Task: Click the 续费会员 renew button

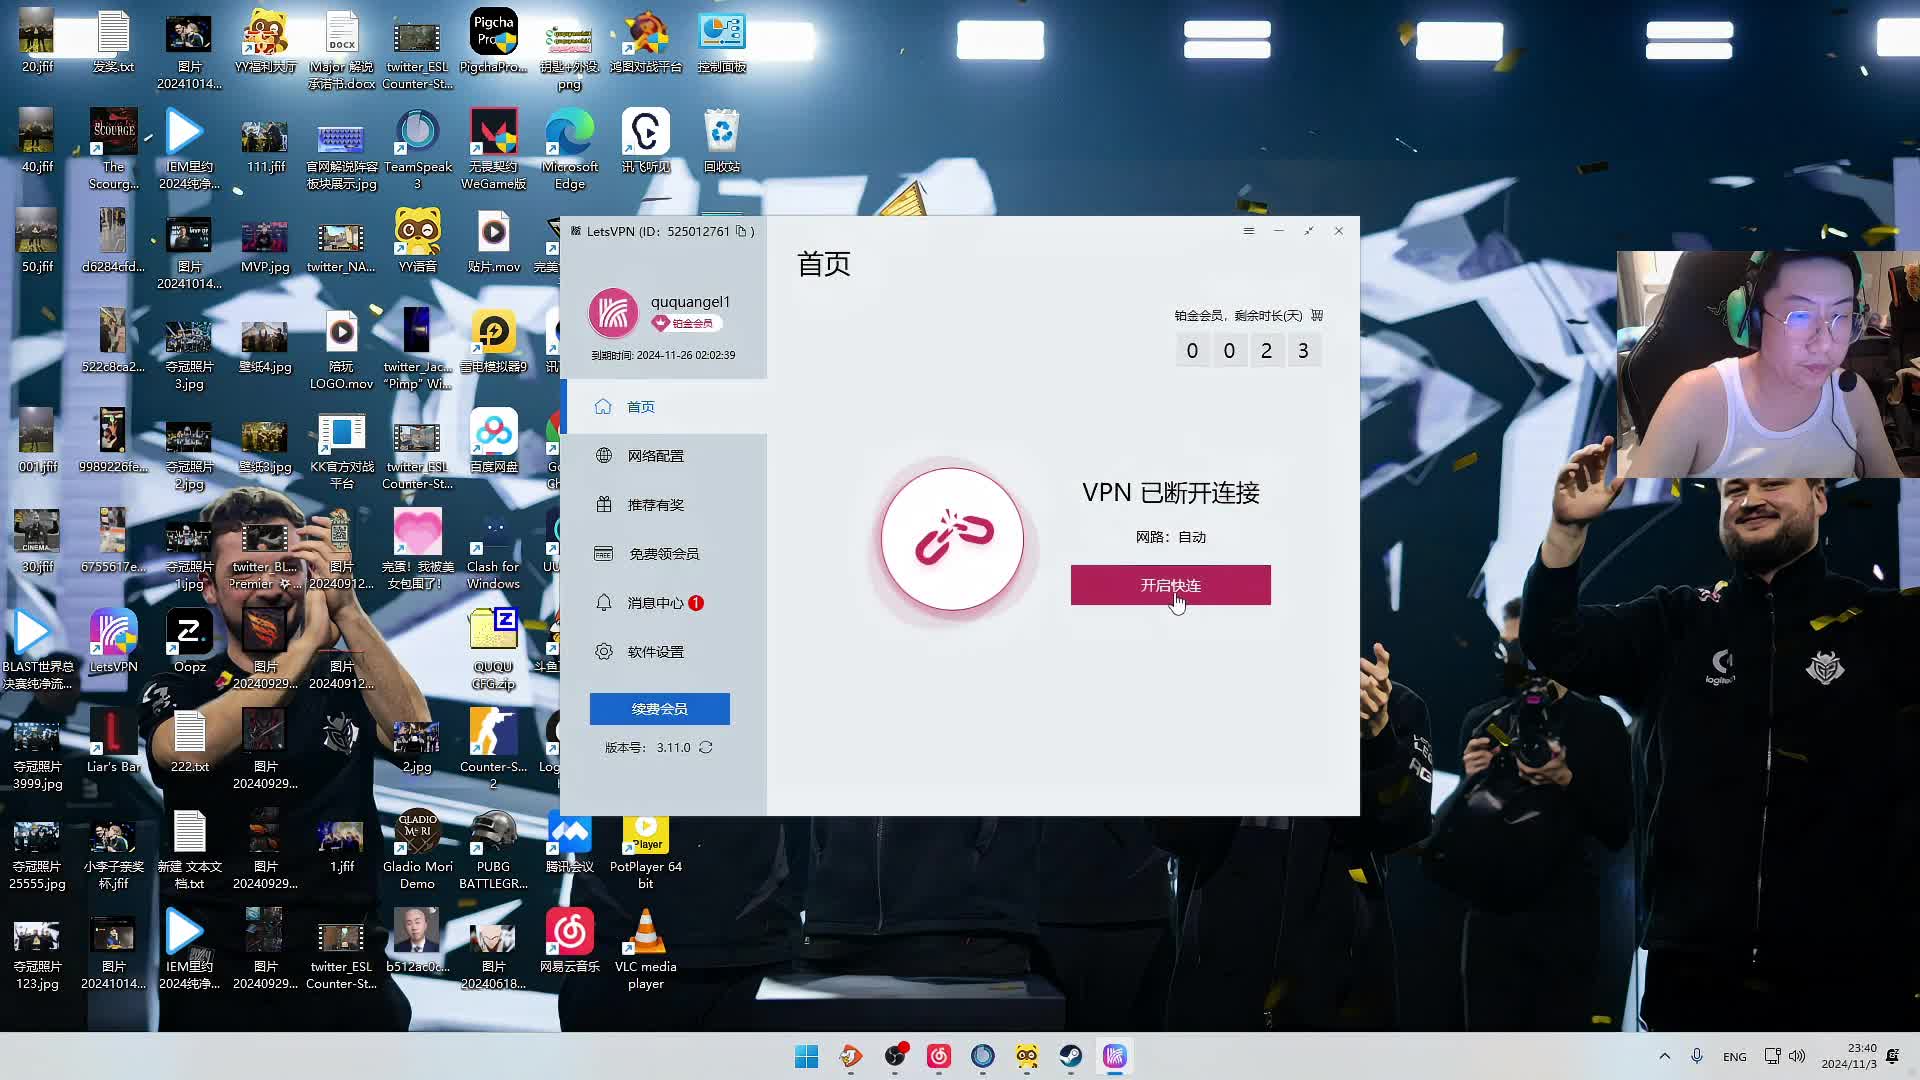Action: pyautogui.click(x=660, y=709)
